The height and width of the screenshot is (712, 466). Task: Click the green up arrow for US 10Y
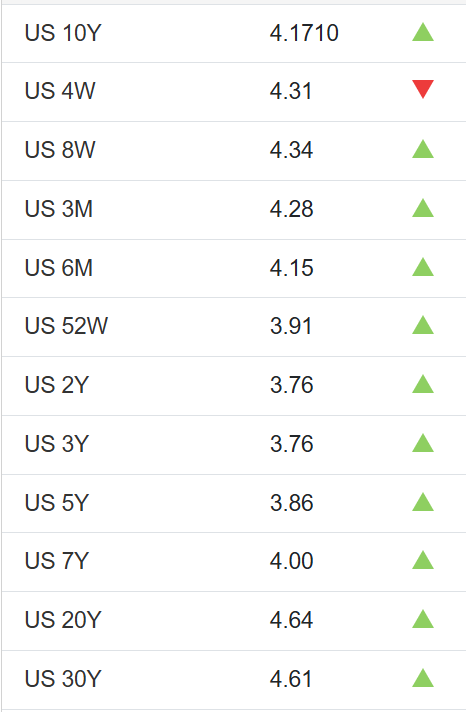423,32
